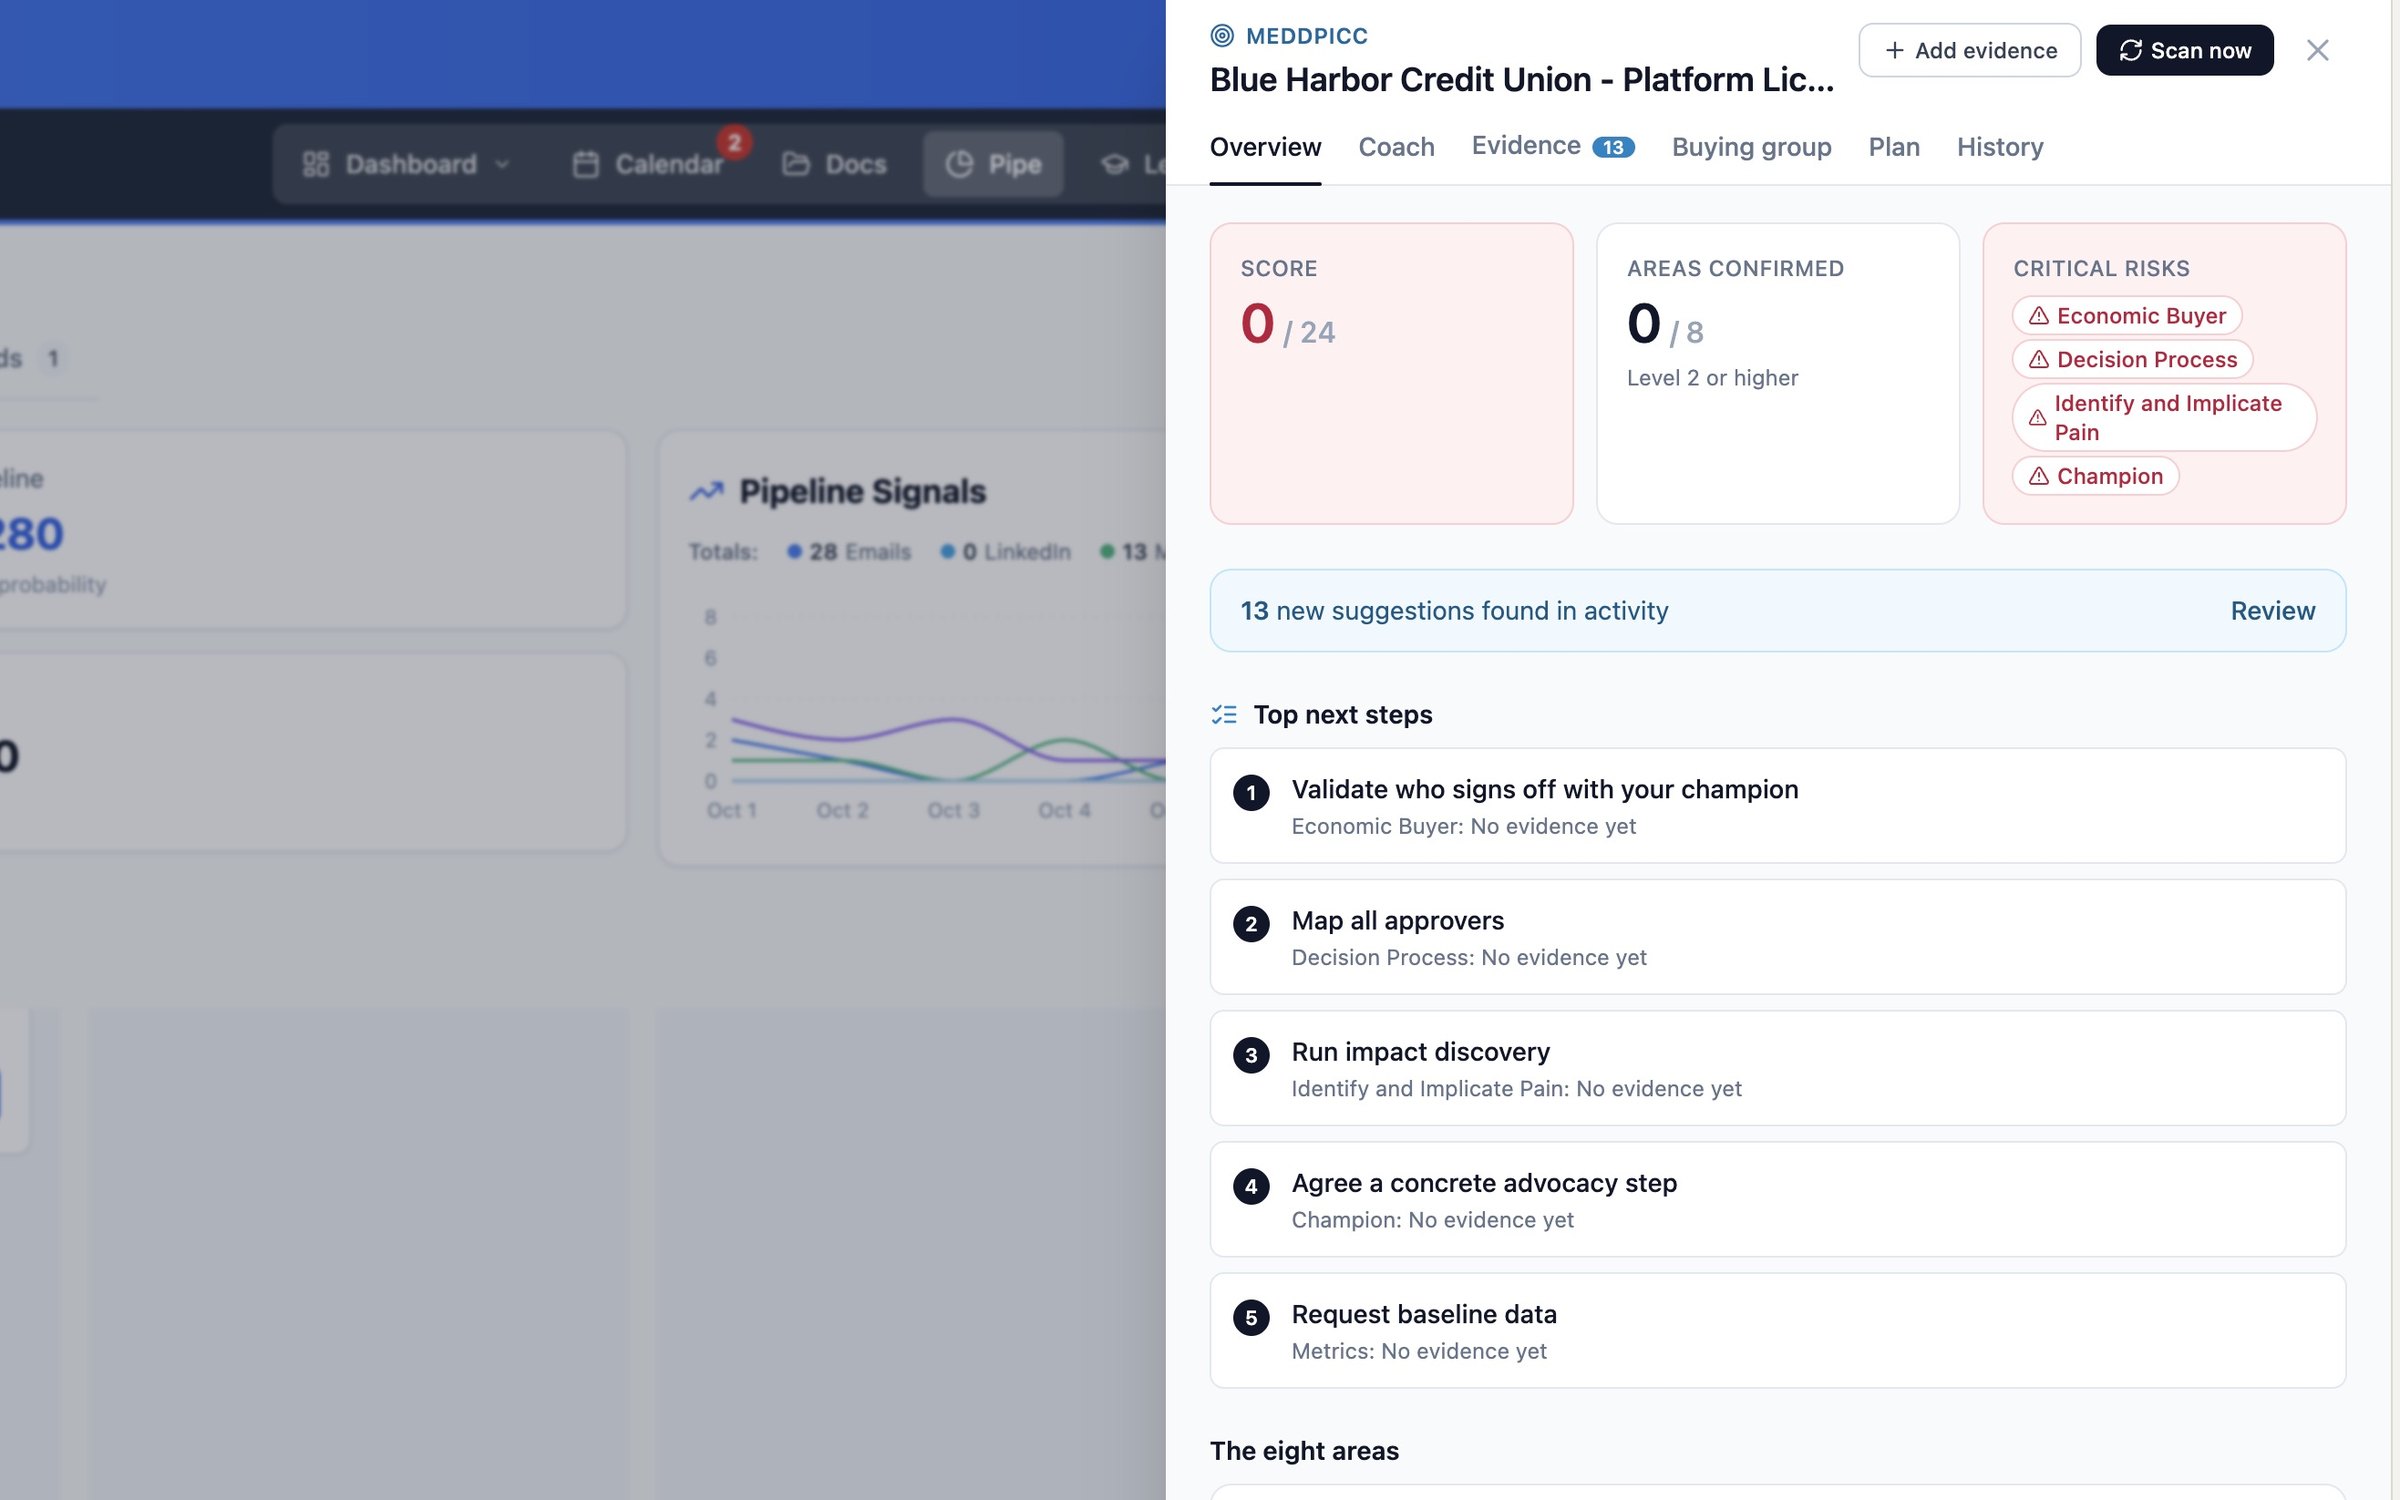Viewport: 2400px width, 1500px height.
Task: Click '28 Emails' legend in Pipeline Signals
Action: point(850,552)
